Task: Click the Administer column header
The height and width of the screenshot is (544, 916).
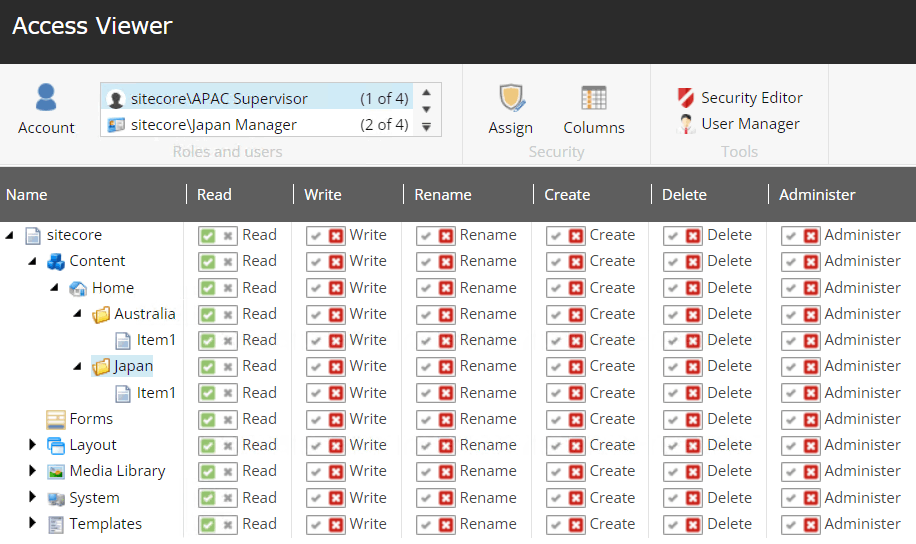Action: (817, 195)
